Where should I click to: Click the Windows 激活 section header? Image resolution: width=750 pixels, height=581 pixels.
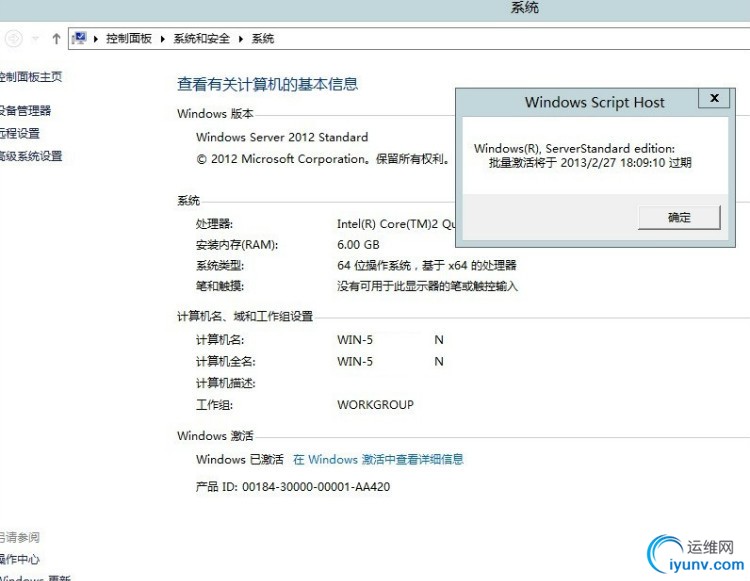click(x=215, y=436)
